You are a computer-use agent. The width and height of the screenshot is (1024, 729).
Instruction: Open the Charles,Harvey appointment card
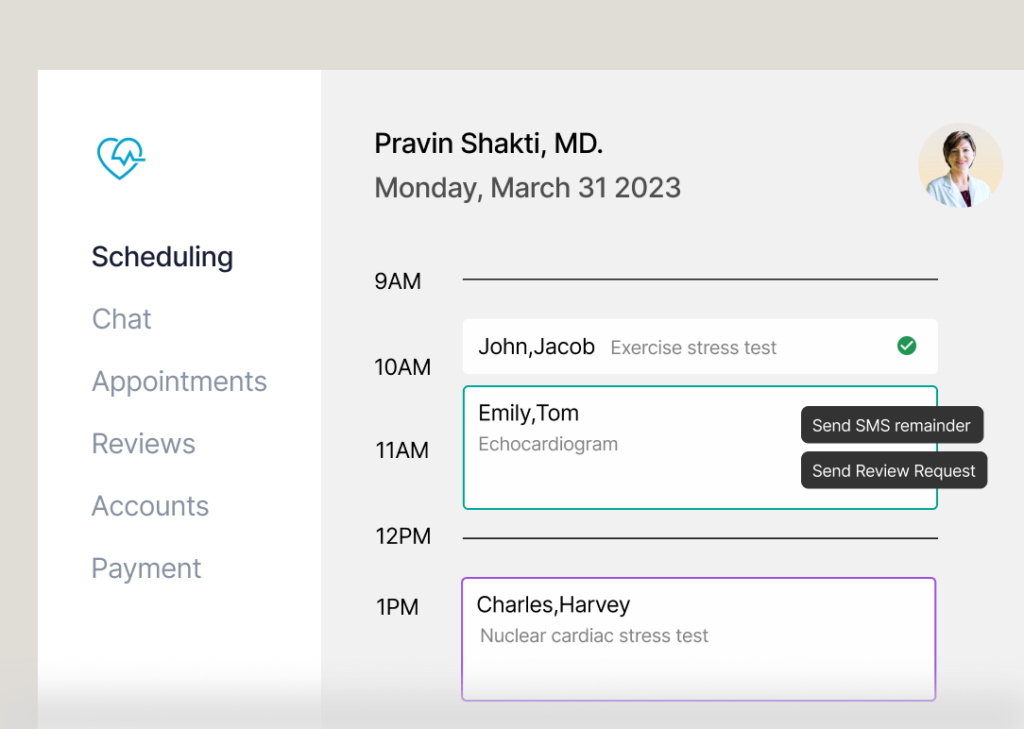pyautogui.click(x=698, y=639)
